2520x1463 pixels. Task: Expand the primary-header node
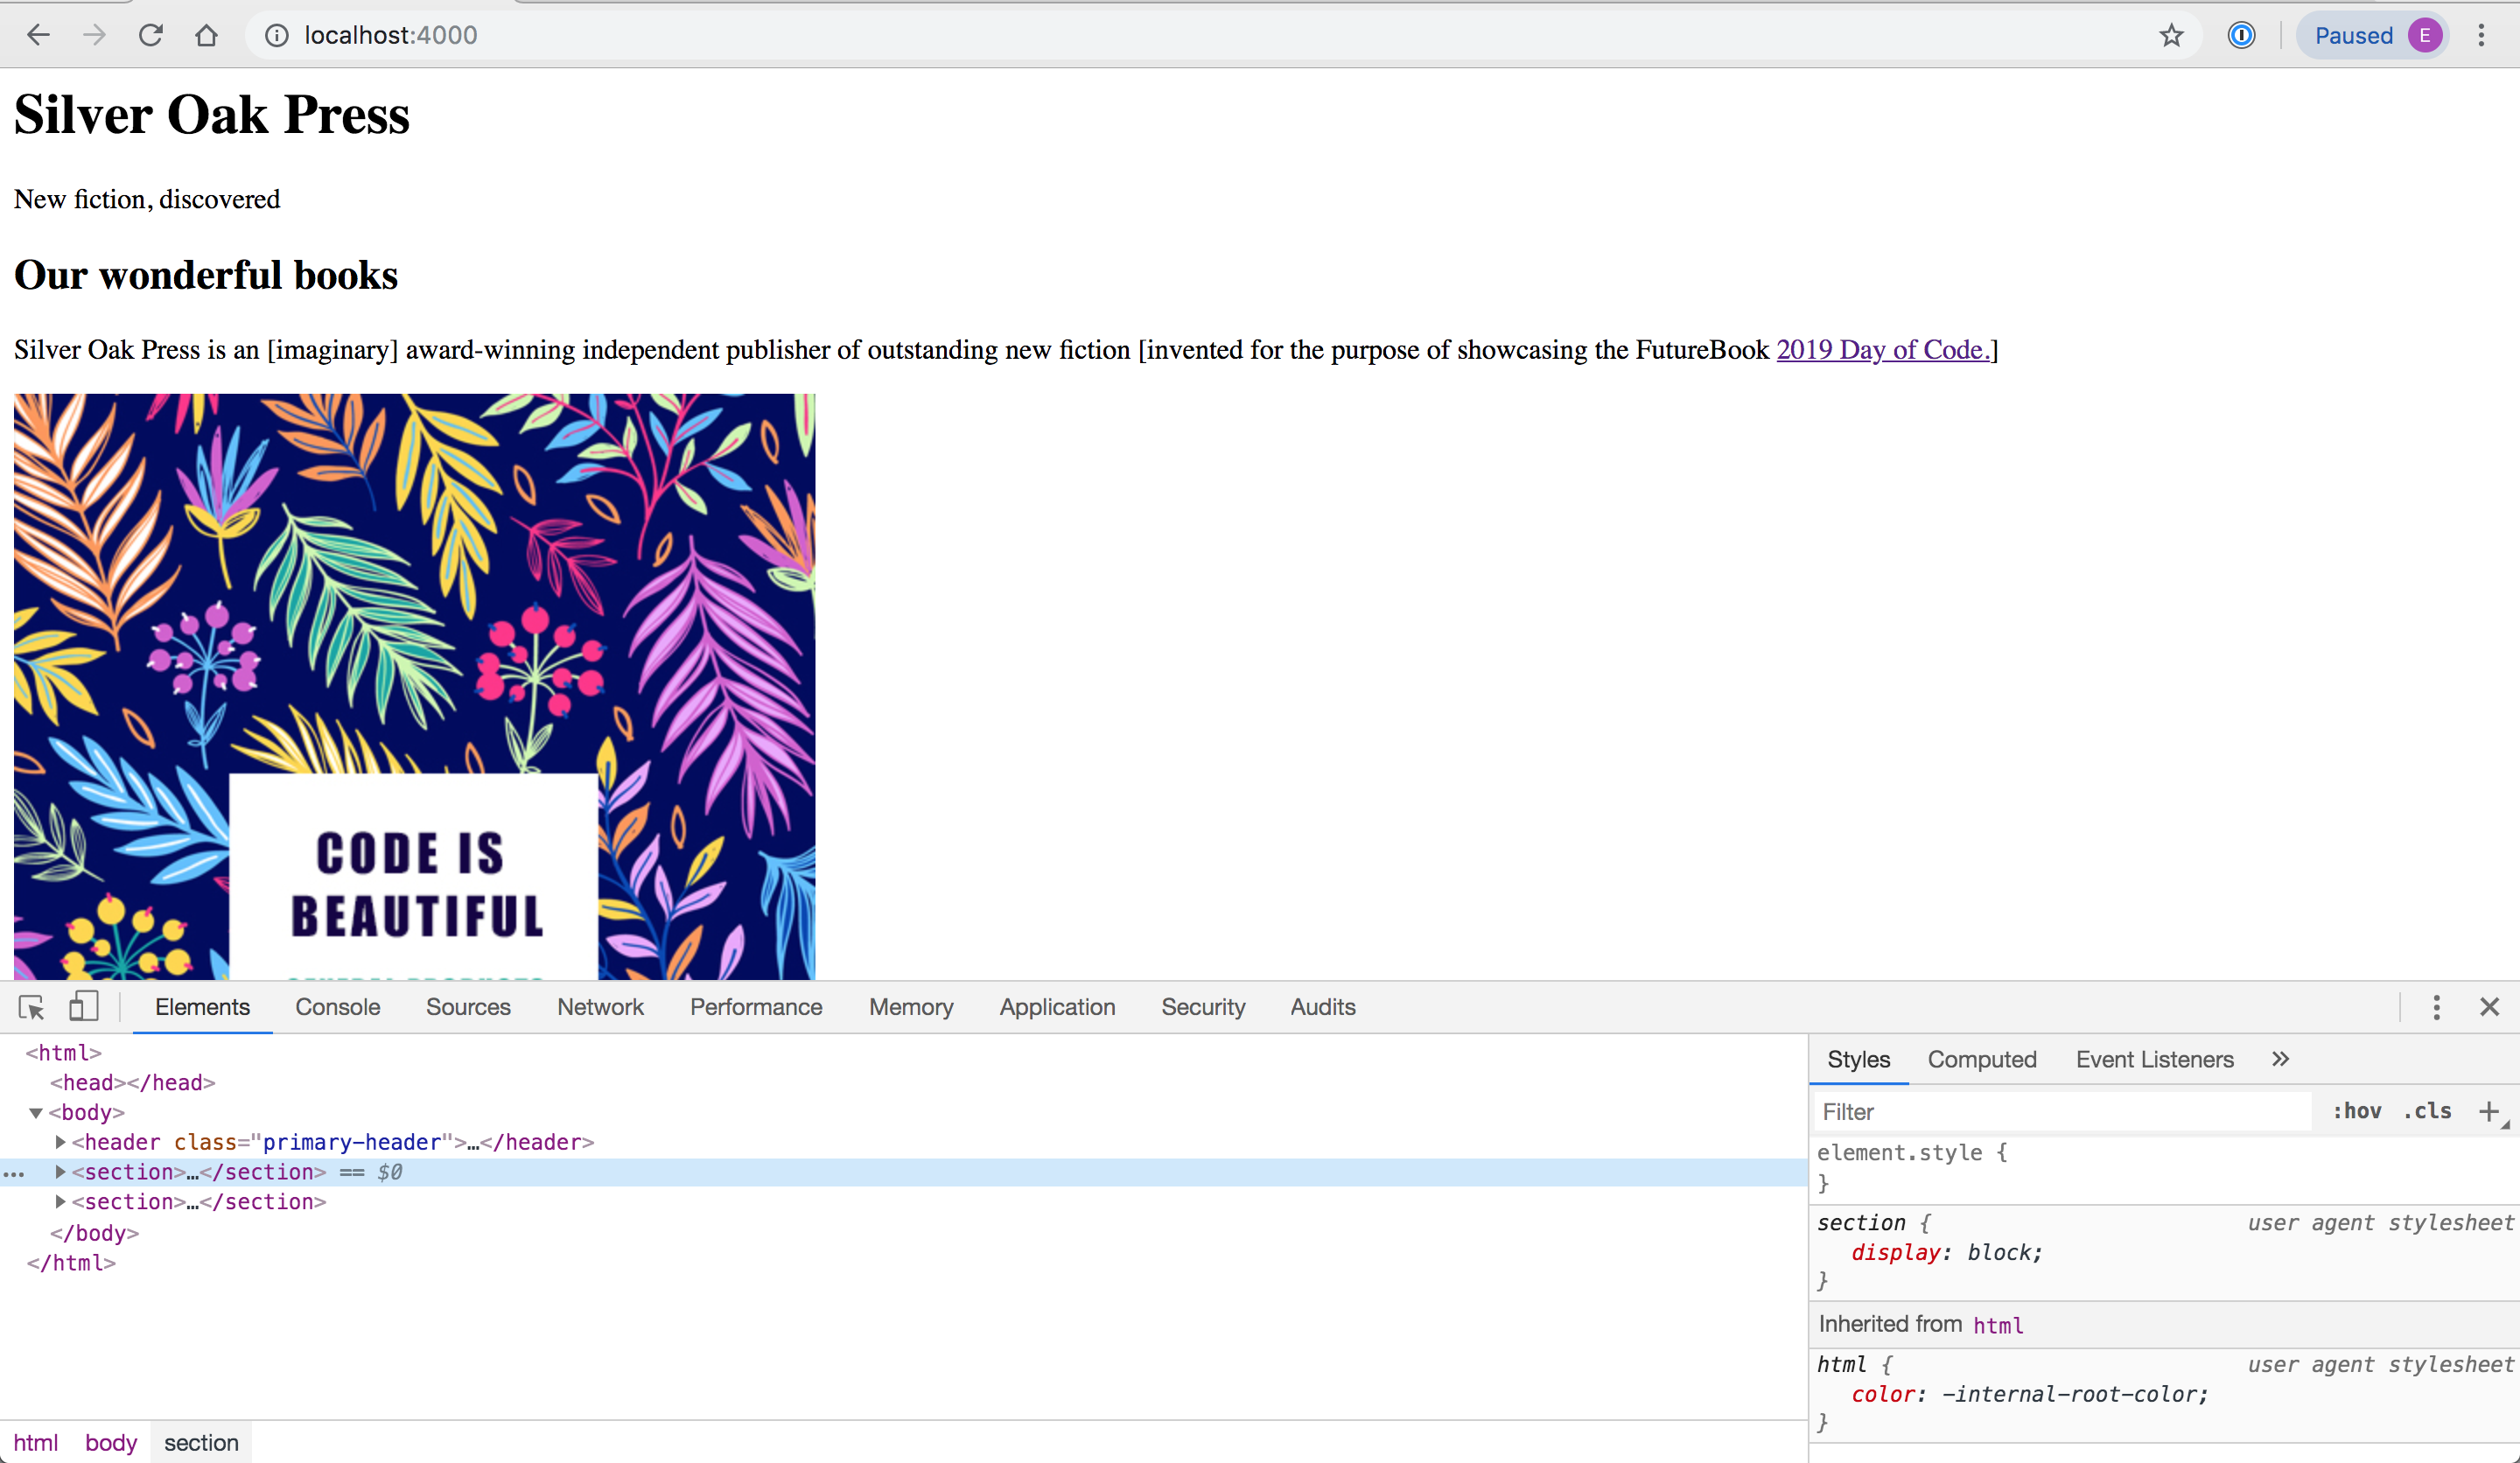tap(60, 1142)
